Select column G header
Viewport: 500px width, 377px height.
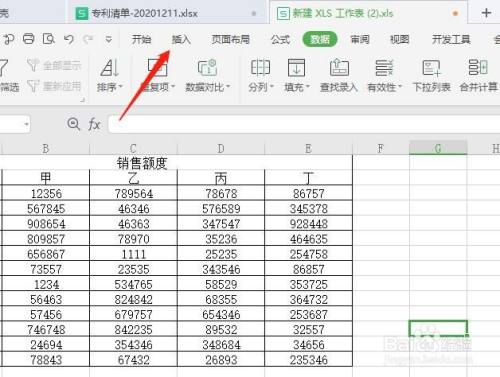438,148
